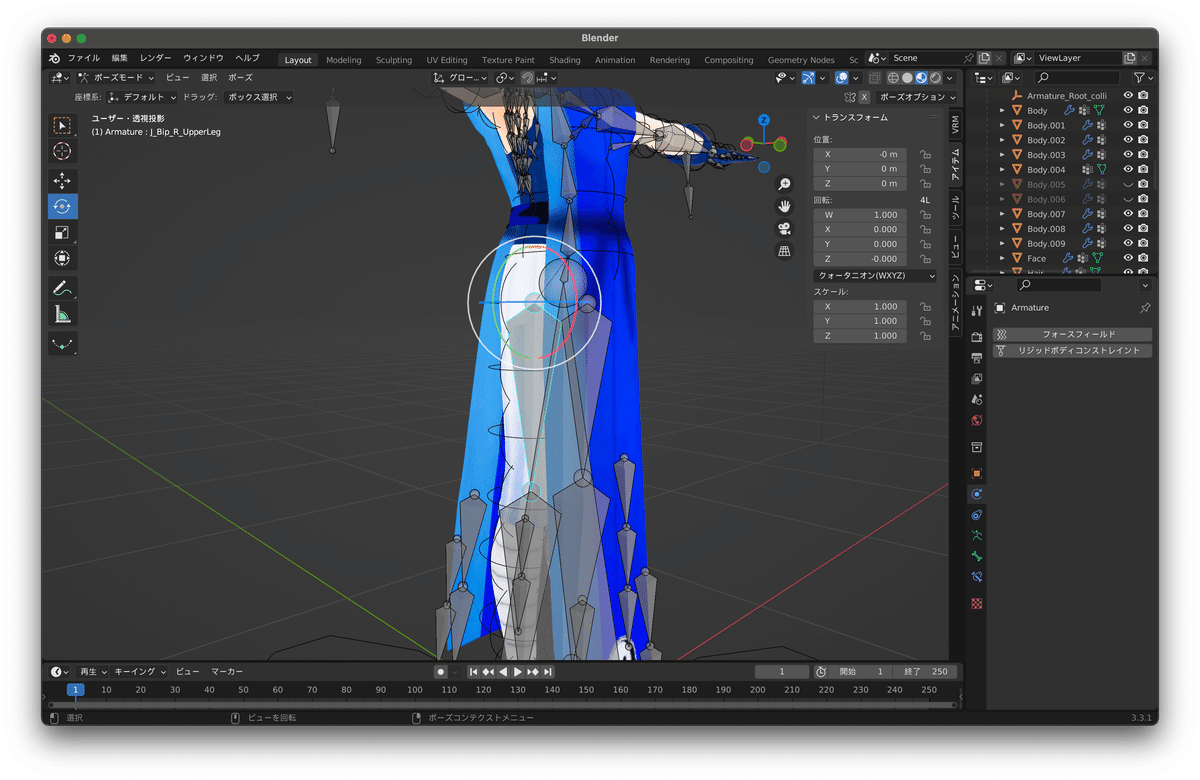Open Object properties orange square tab
The width and height of the screenshot is (1200, 780).
point(977,473)
